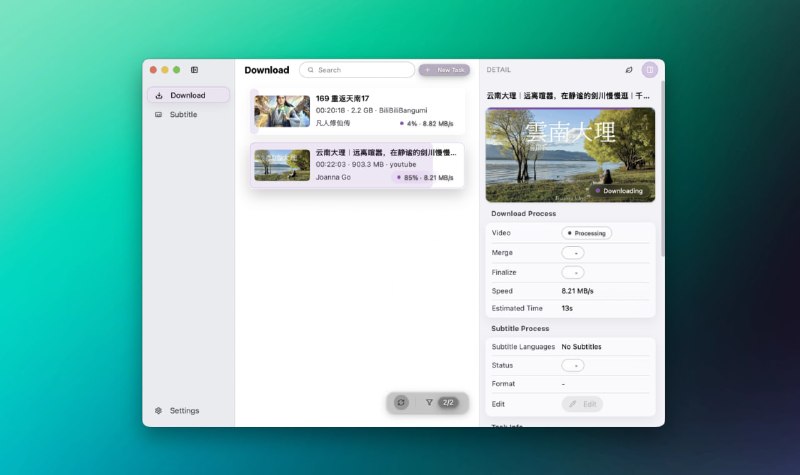Click the leaf icon in the Detail header

point(629,70)
